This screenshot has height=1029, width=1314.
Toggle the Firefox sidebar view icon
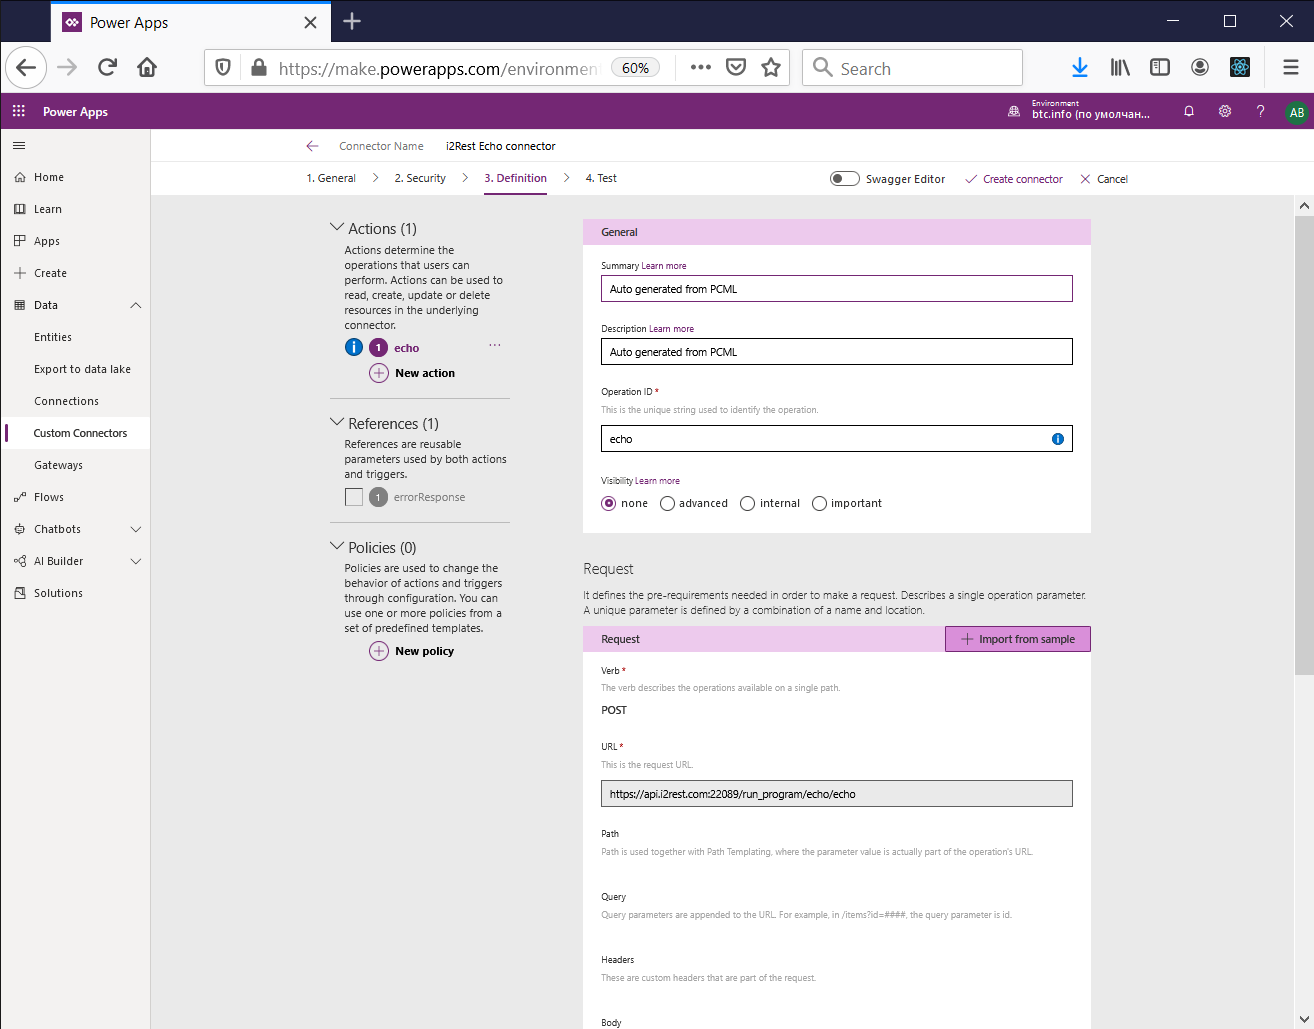pyautogui.click(x=1160, y=67)
